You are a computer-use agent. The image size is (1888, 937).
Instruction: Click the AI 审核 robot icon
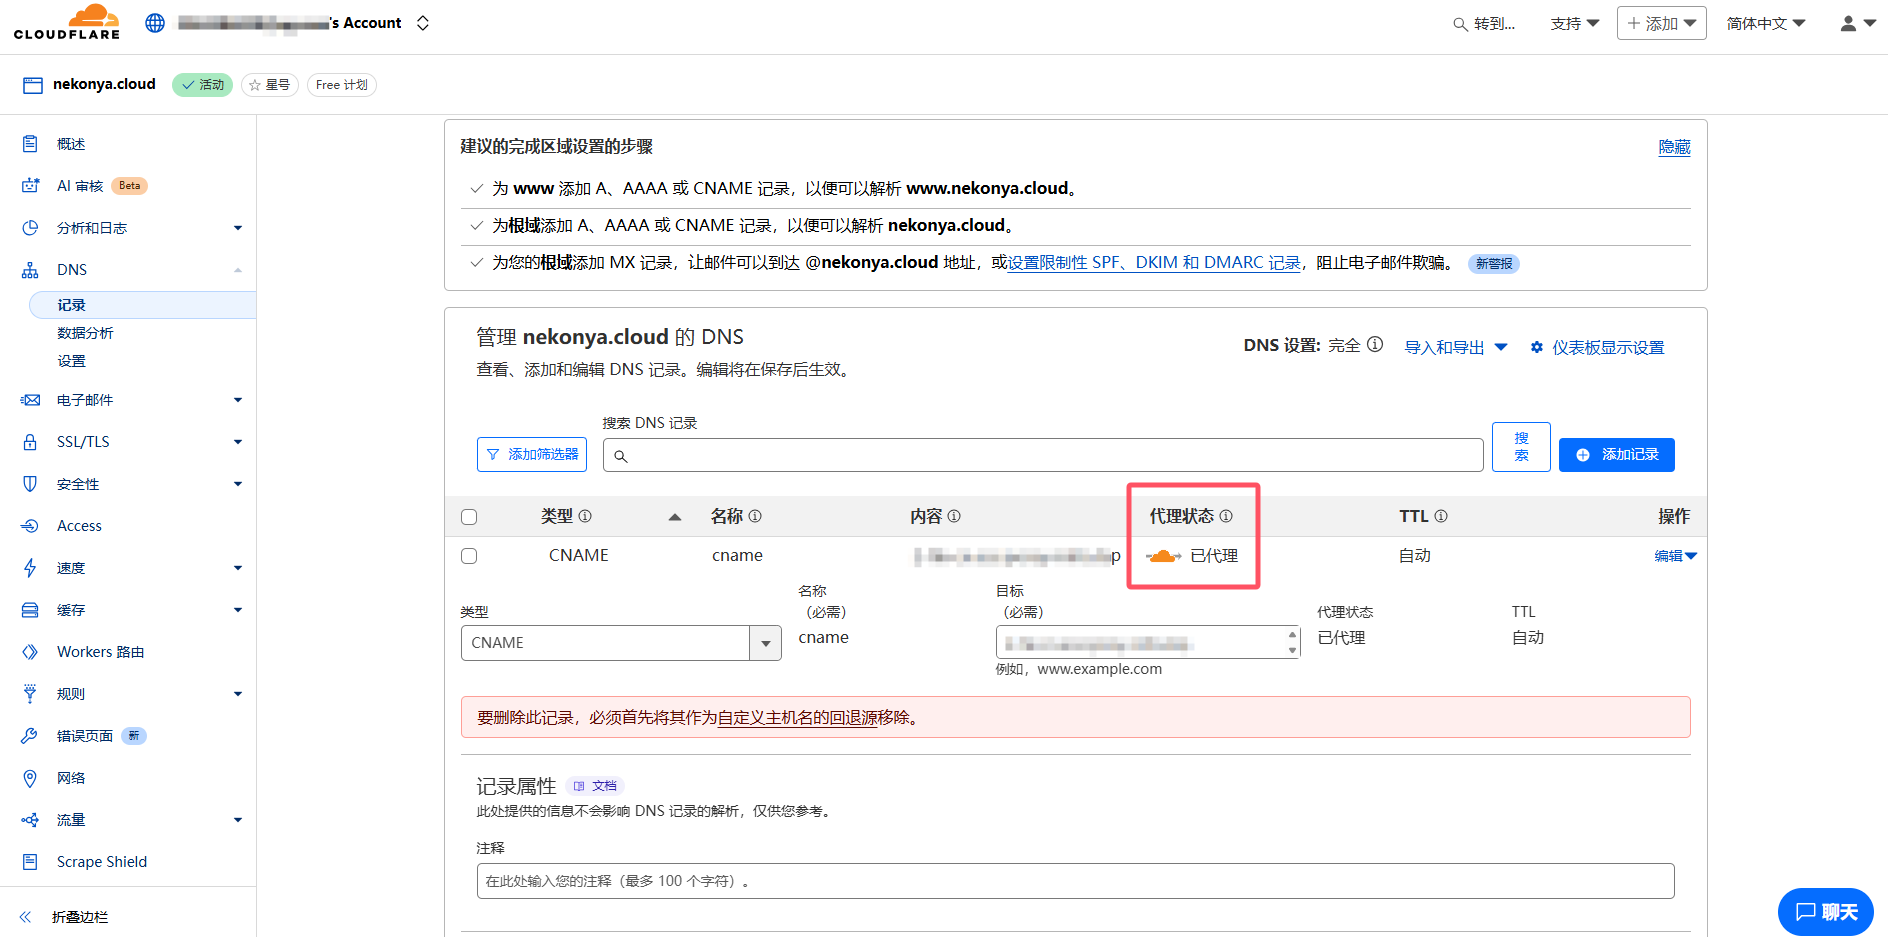30,186
